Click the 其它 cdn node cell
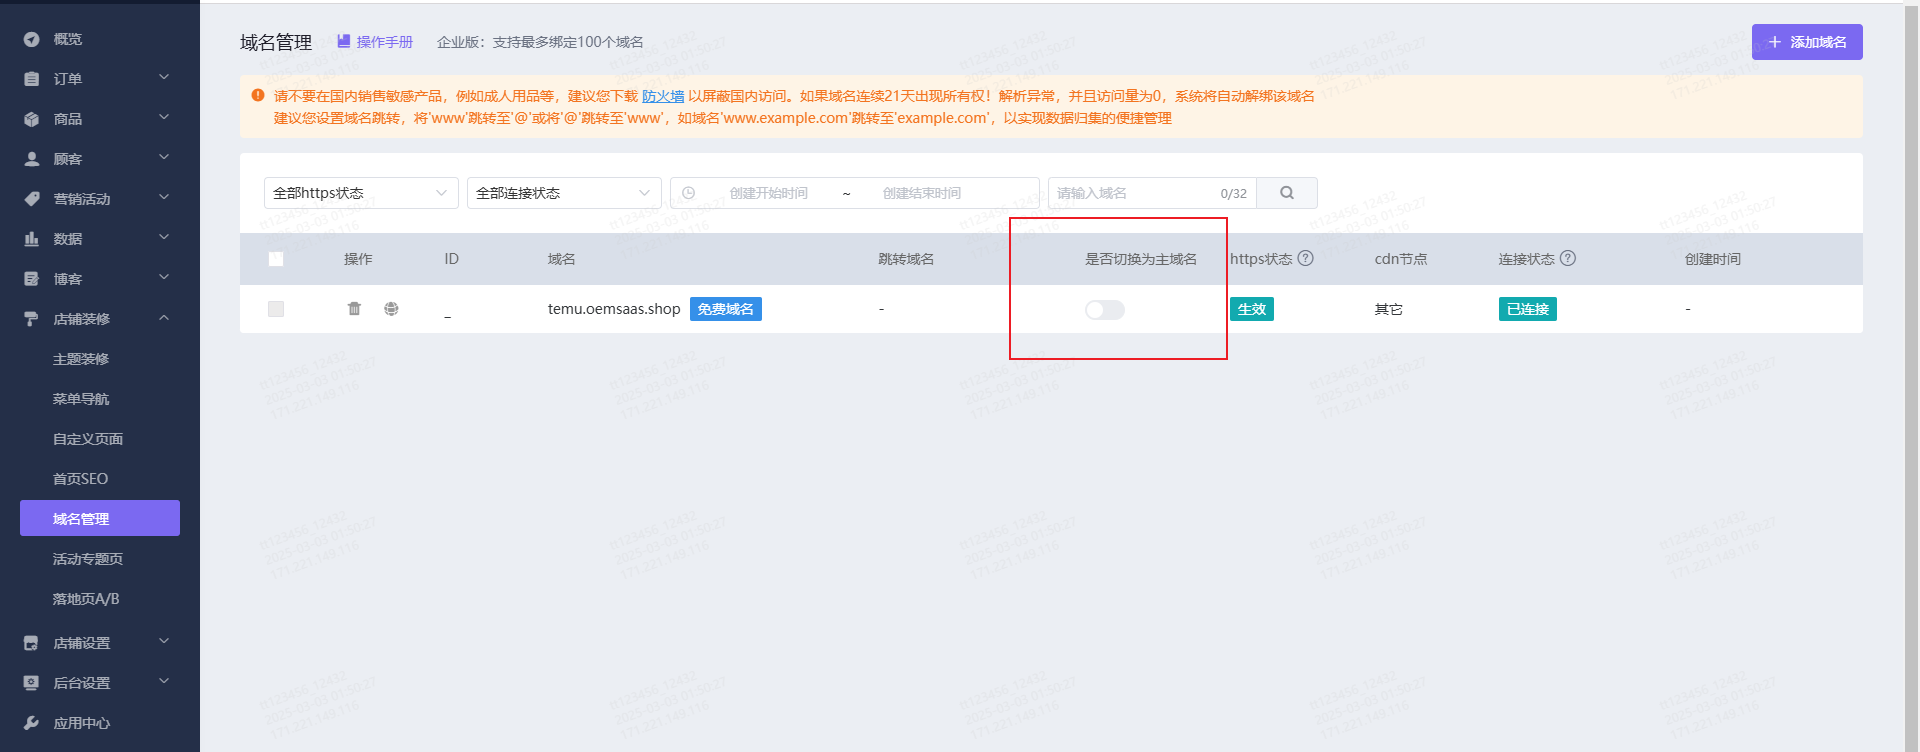 pyautogui.click(x=1388, y=309)
